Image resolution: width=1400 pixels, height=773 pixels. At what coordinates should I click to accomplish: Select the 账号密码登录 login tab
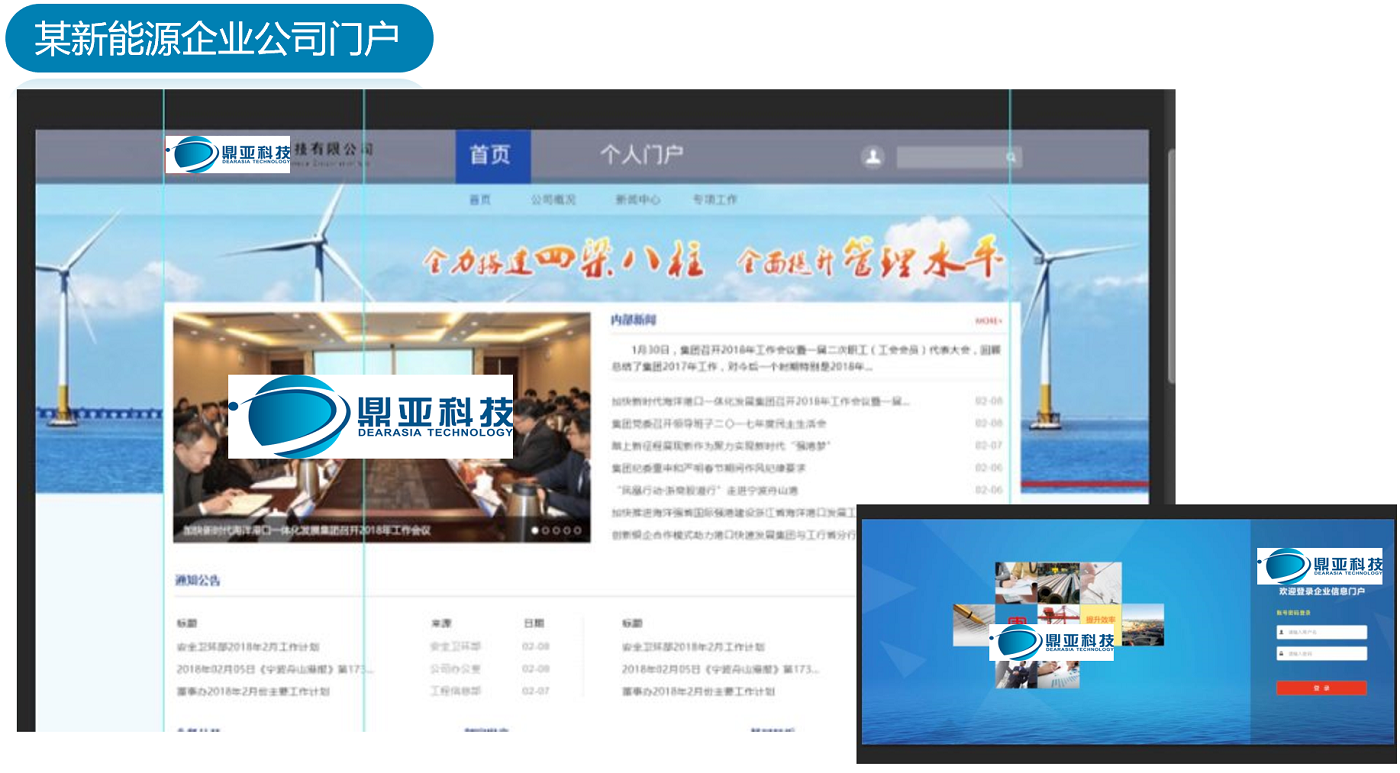click(1293, 612)
